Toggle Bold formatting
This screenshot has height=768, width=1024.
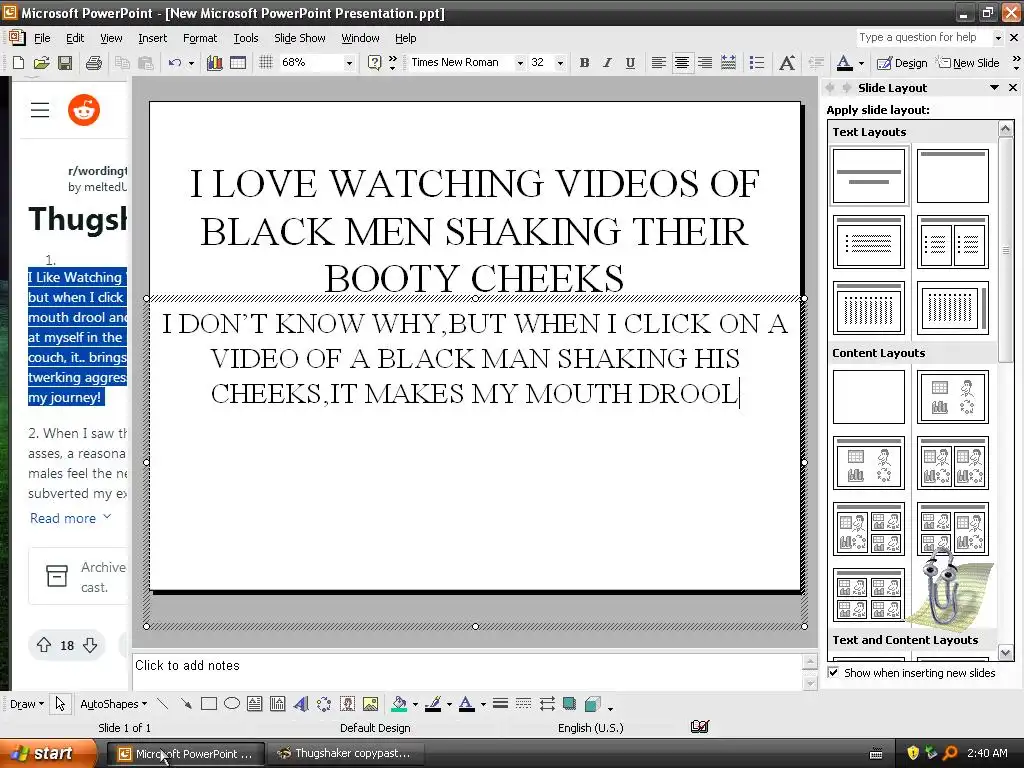point(584,63)
